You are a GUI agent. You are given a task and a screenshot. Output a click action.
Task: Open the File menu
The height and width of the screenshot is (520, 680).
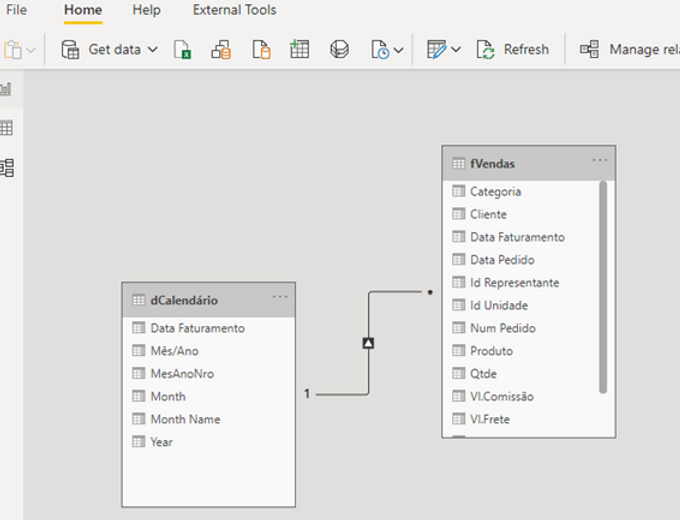tap(16, 10)
